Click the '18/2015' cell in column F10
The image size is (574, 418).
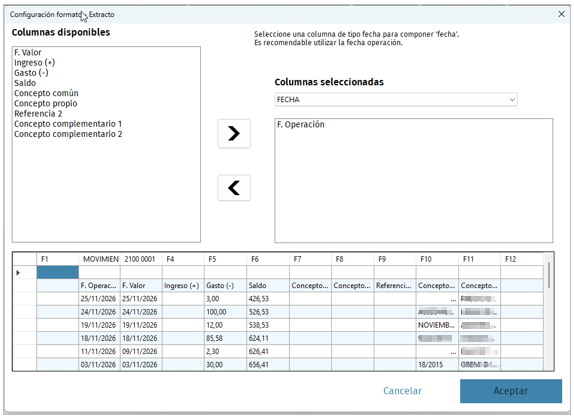pos(437,365)
